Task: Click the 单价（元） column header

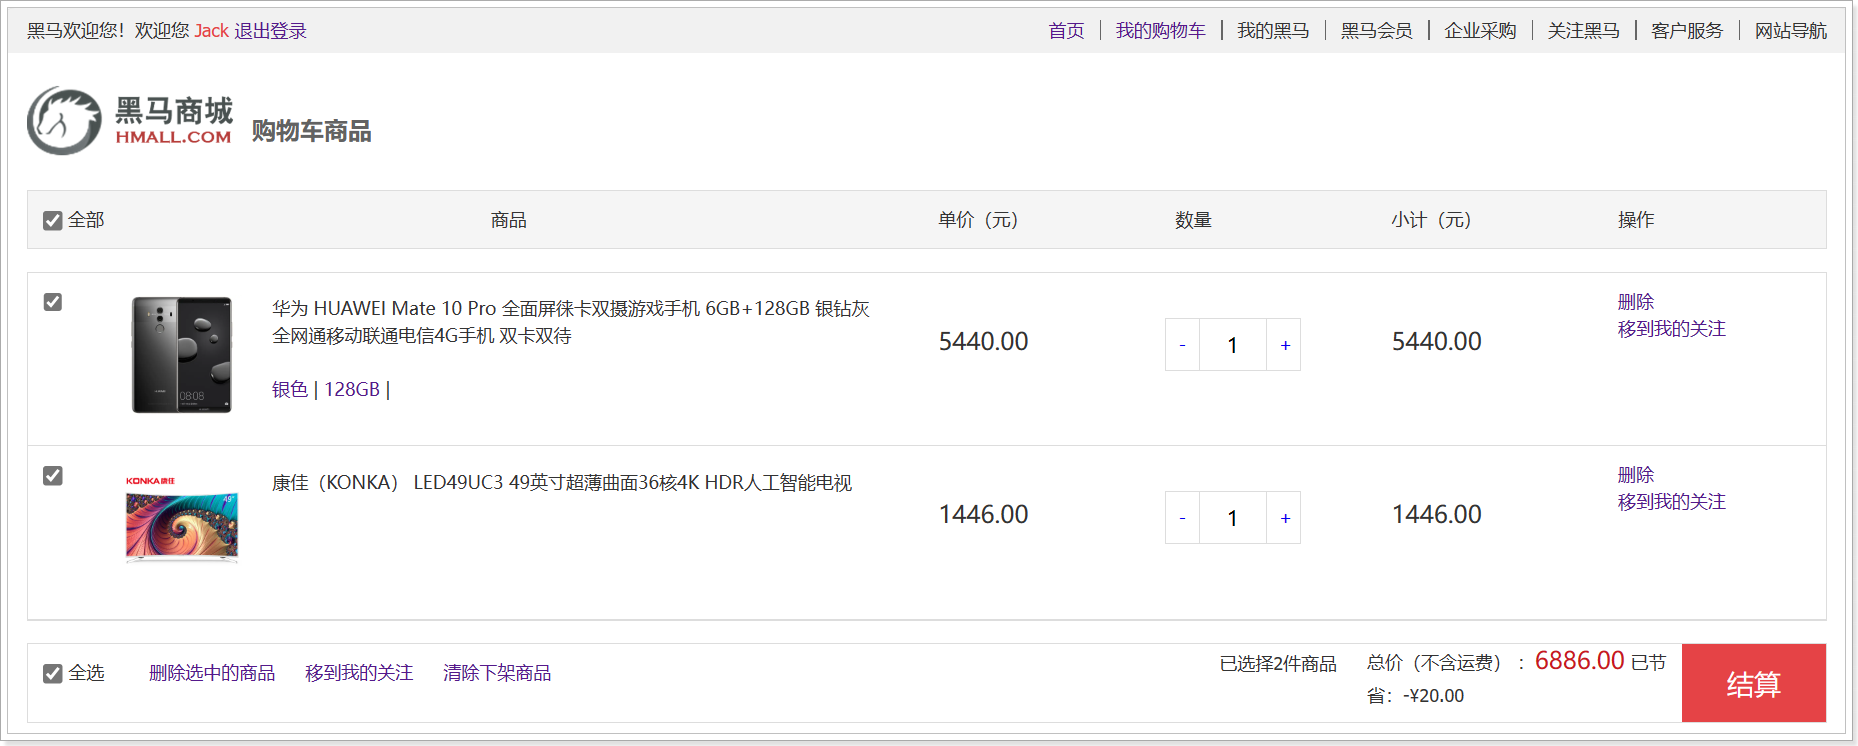Action: pyautogui.click(x=978, y=220)
